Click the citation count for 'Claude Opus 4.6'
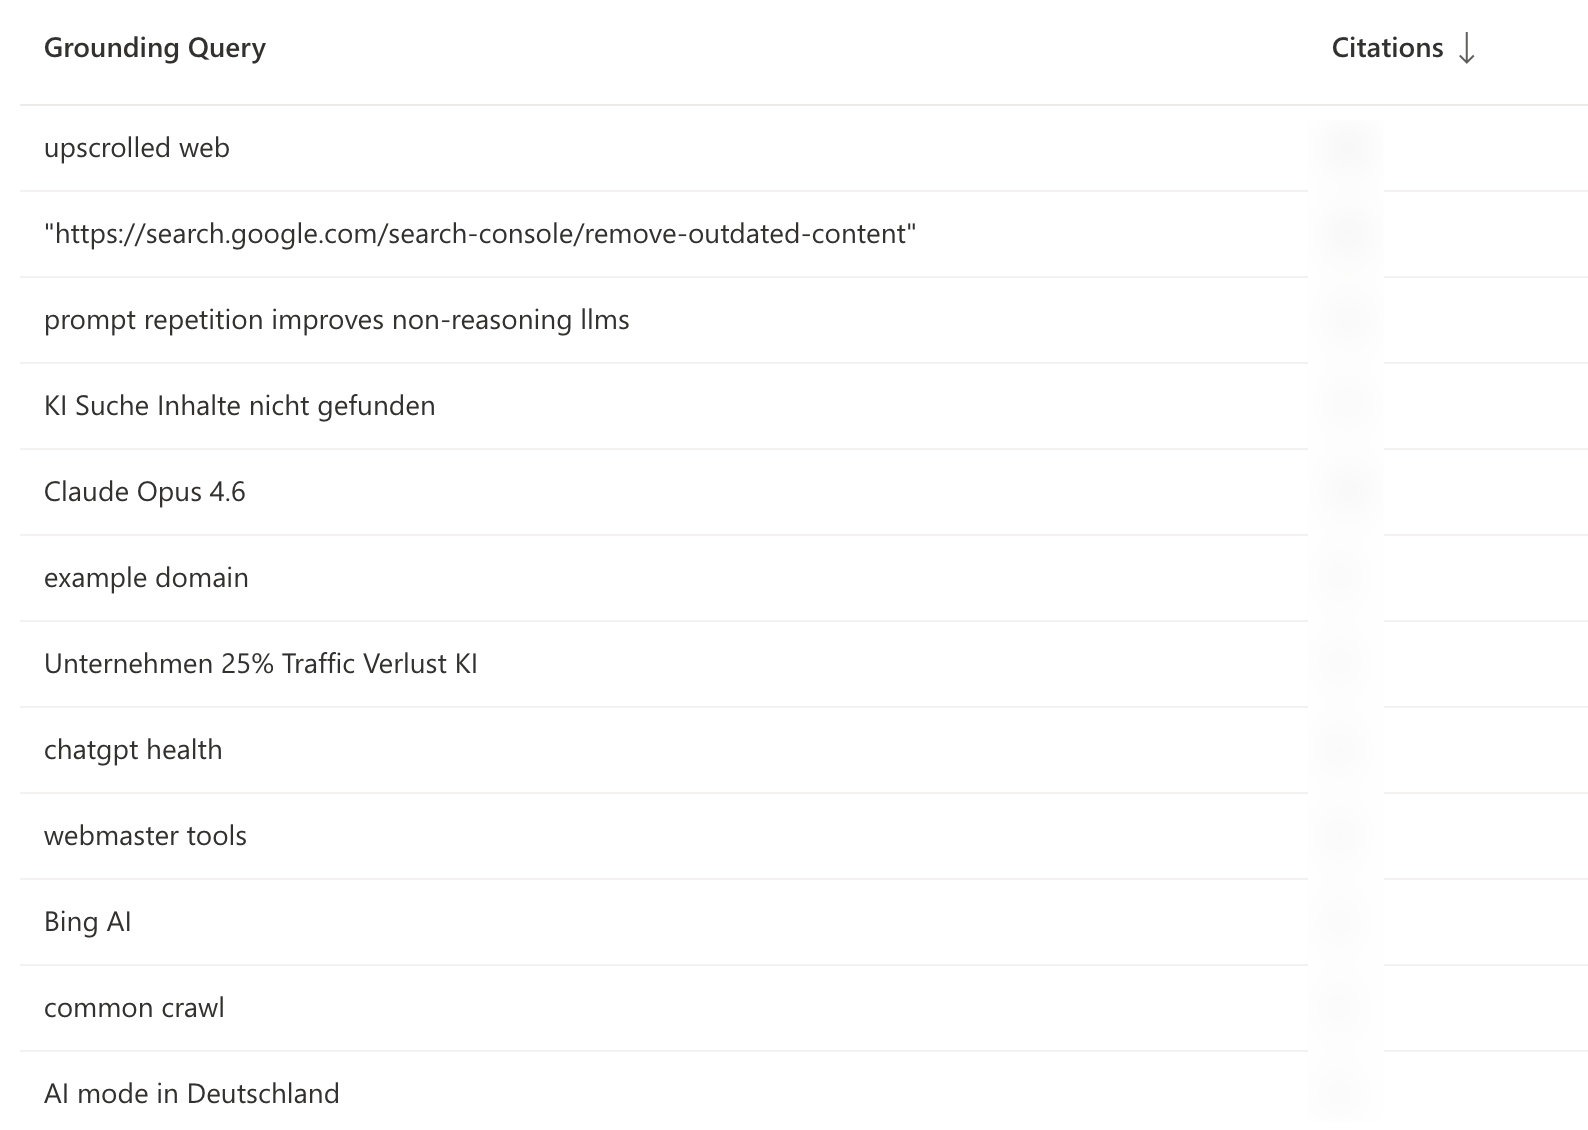 coord(1345,491)
